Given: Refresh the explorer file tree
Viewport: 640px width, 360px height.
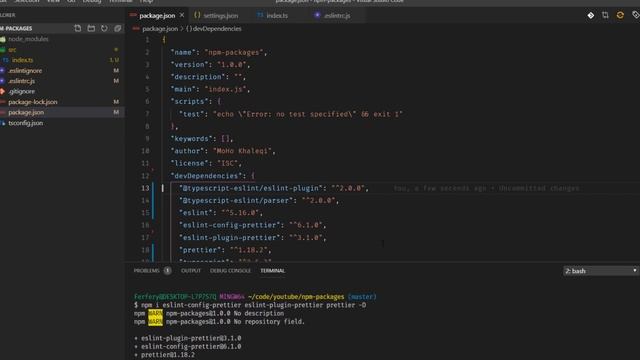Looking at the screenshot, I should tap(104, 28).
